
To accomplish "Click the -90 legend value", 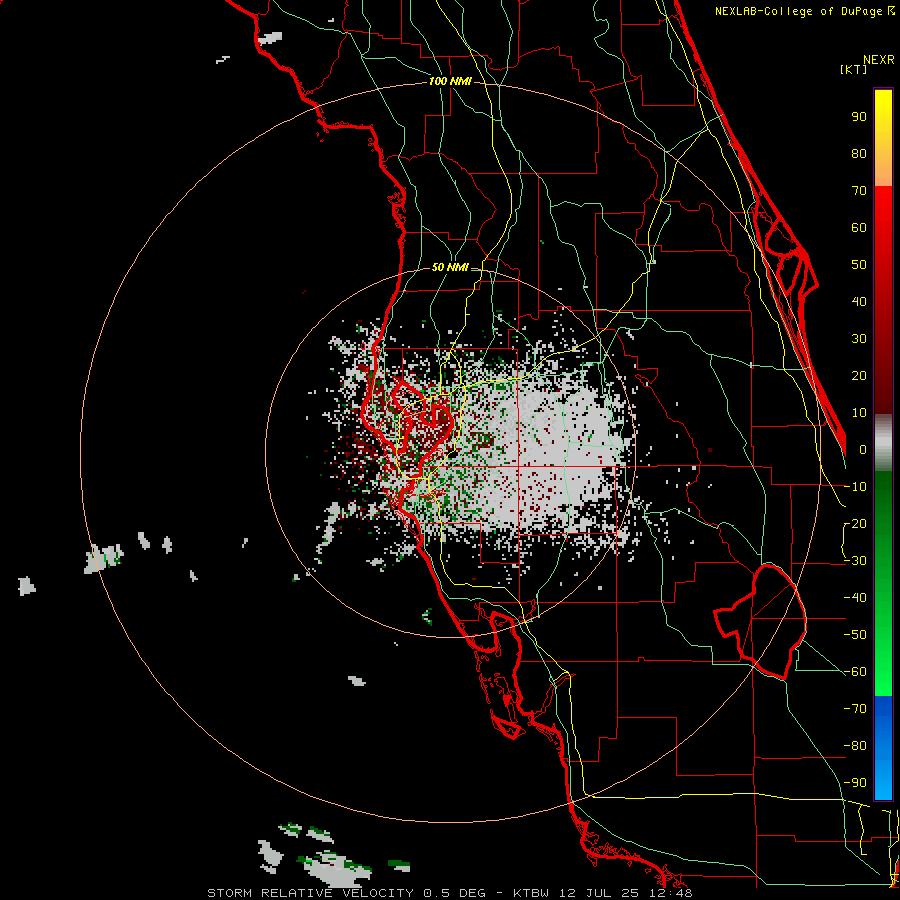I will coord(855,783).
